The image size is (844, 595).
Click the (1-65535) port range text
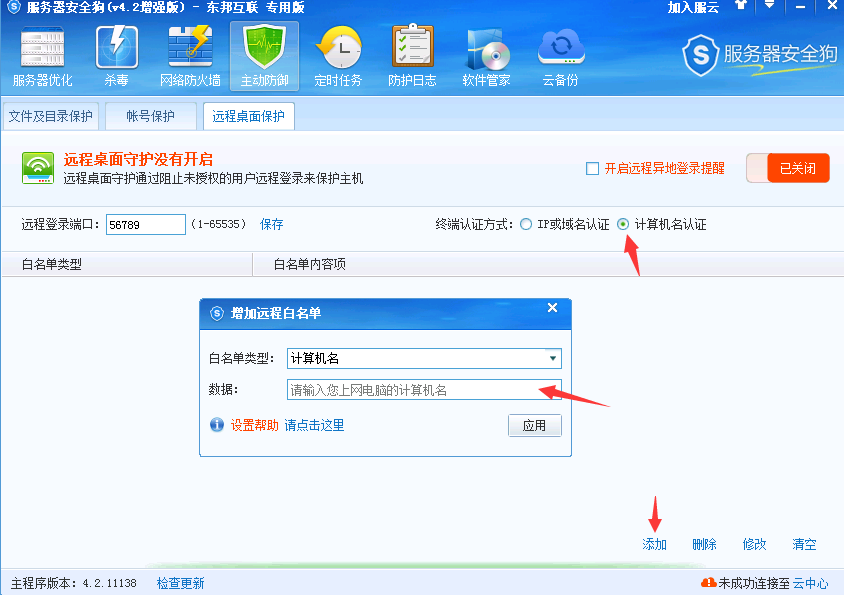(x=219, y=224)
